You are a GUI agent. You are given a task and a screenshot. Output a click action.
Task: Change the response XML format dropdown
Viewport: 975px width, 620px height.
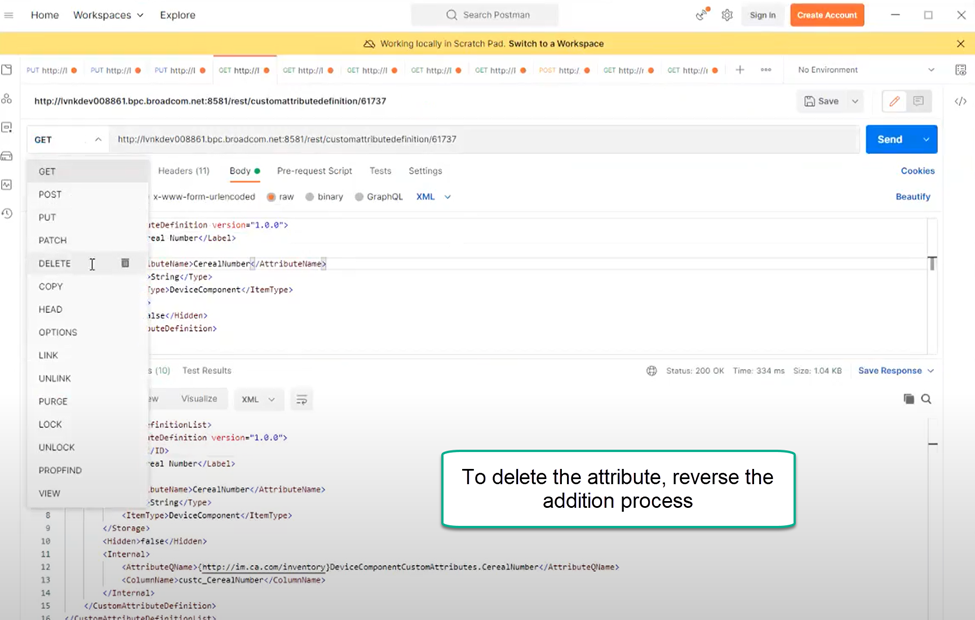click(258, 399)
